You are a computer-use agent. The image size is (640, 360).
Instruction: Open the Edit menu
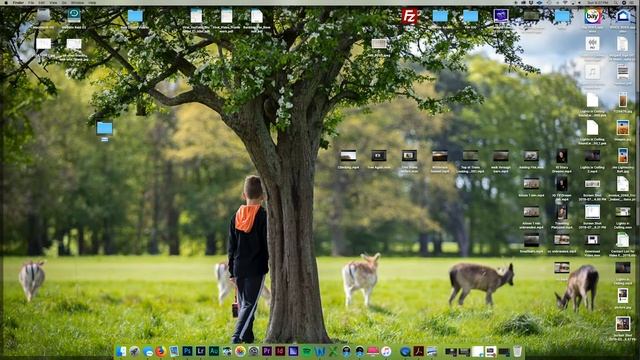tap(42, 2)
